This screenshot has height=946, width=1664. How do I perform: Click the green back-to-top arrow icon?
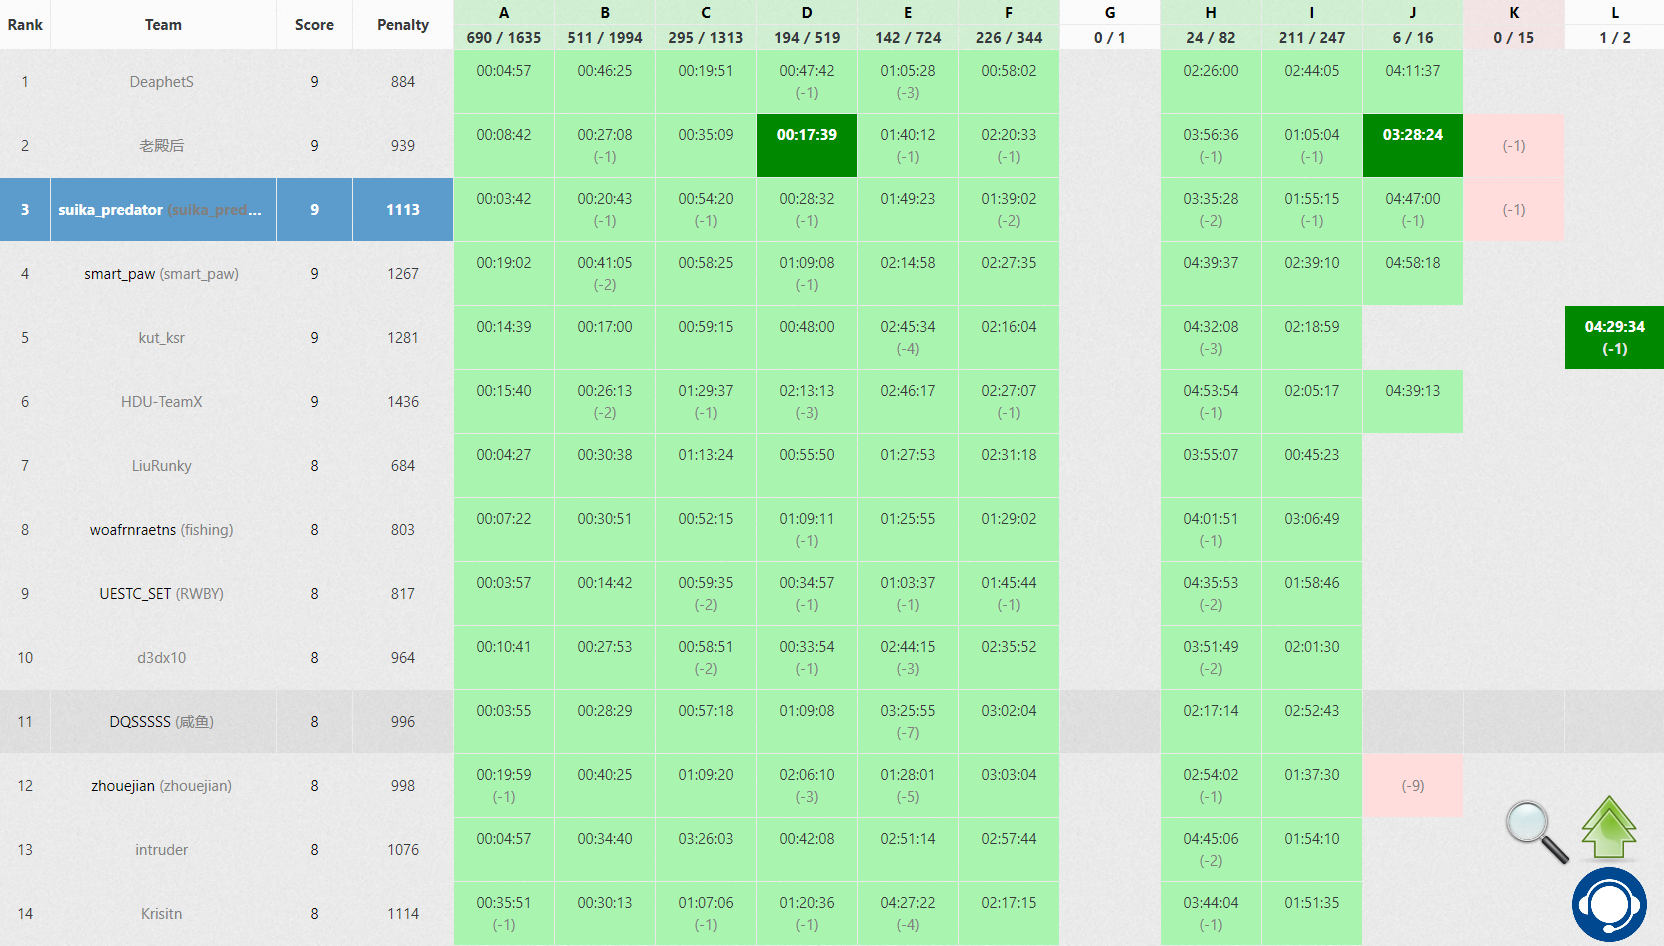pyautogui.click(x=1608, y=827)
